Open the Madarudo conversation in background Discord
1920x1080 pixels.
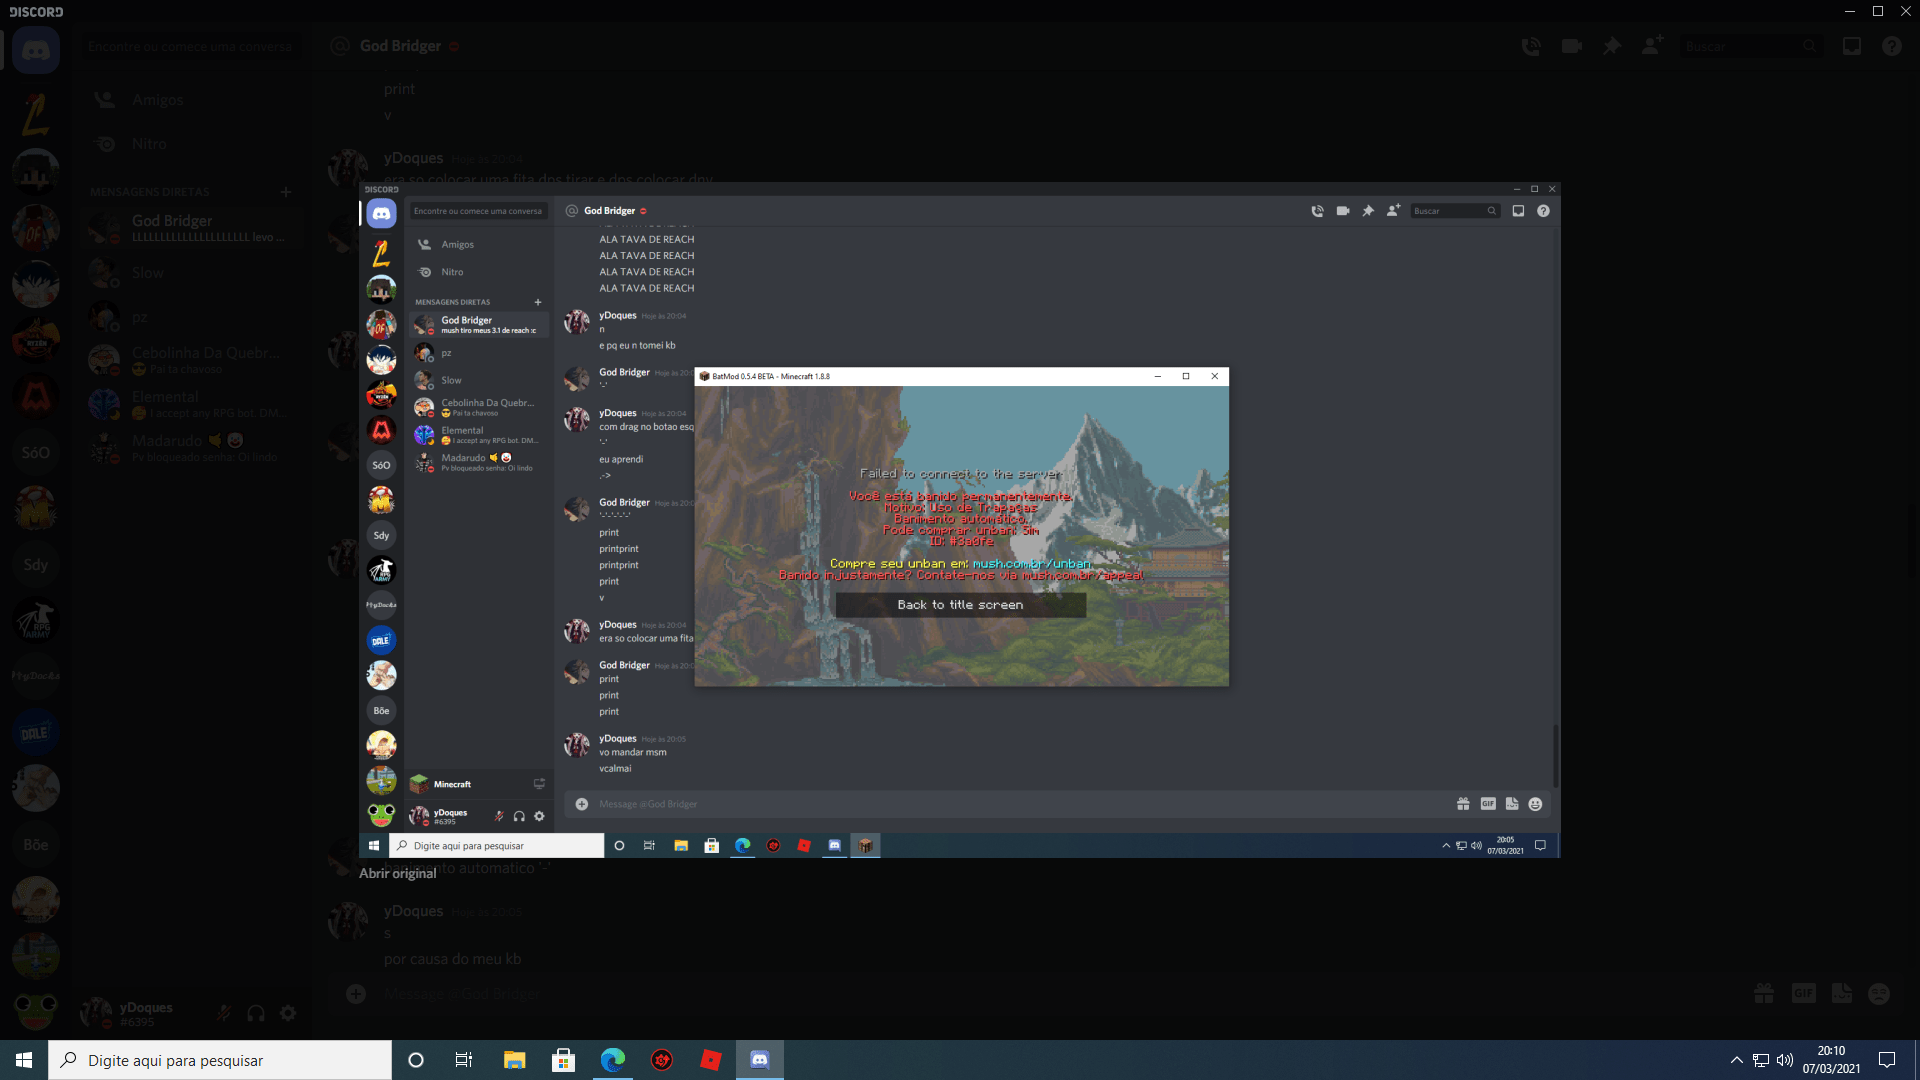click(x=190, y=448)
